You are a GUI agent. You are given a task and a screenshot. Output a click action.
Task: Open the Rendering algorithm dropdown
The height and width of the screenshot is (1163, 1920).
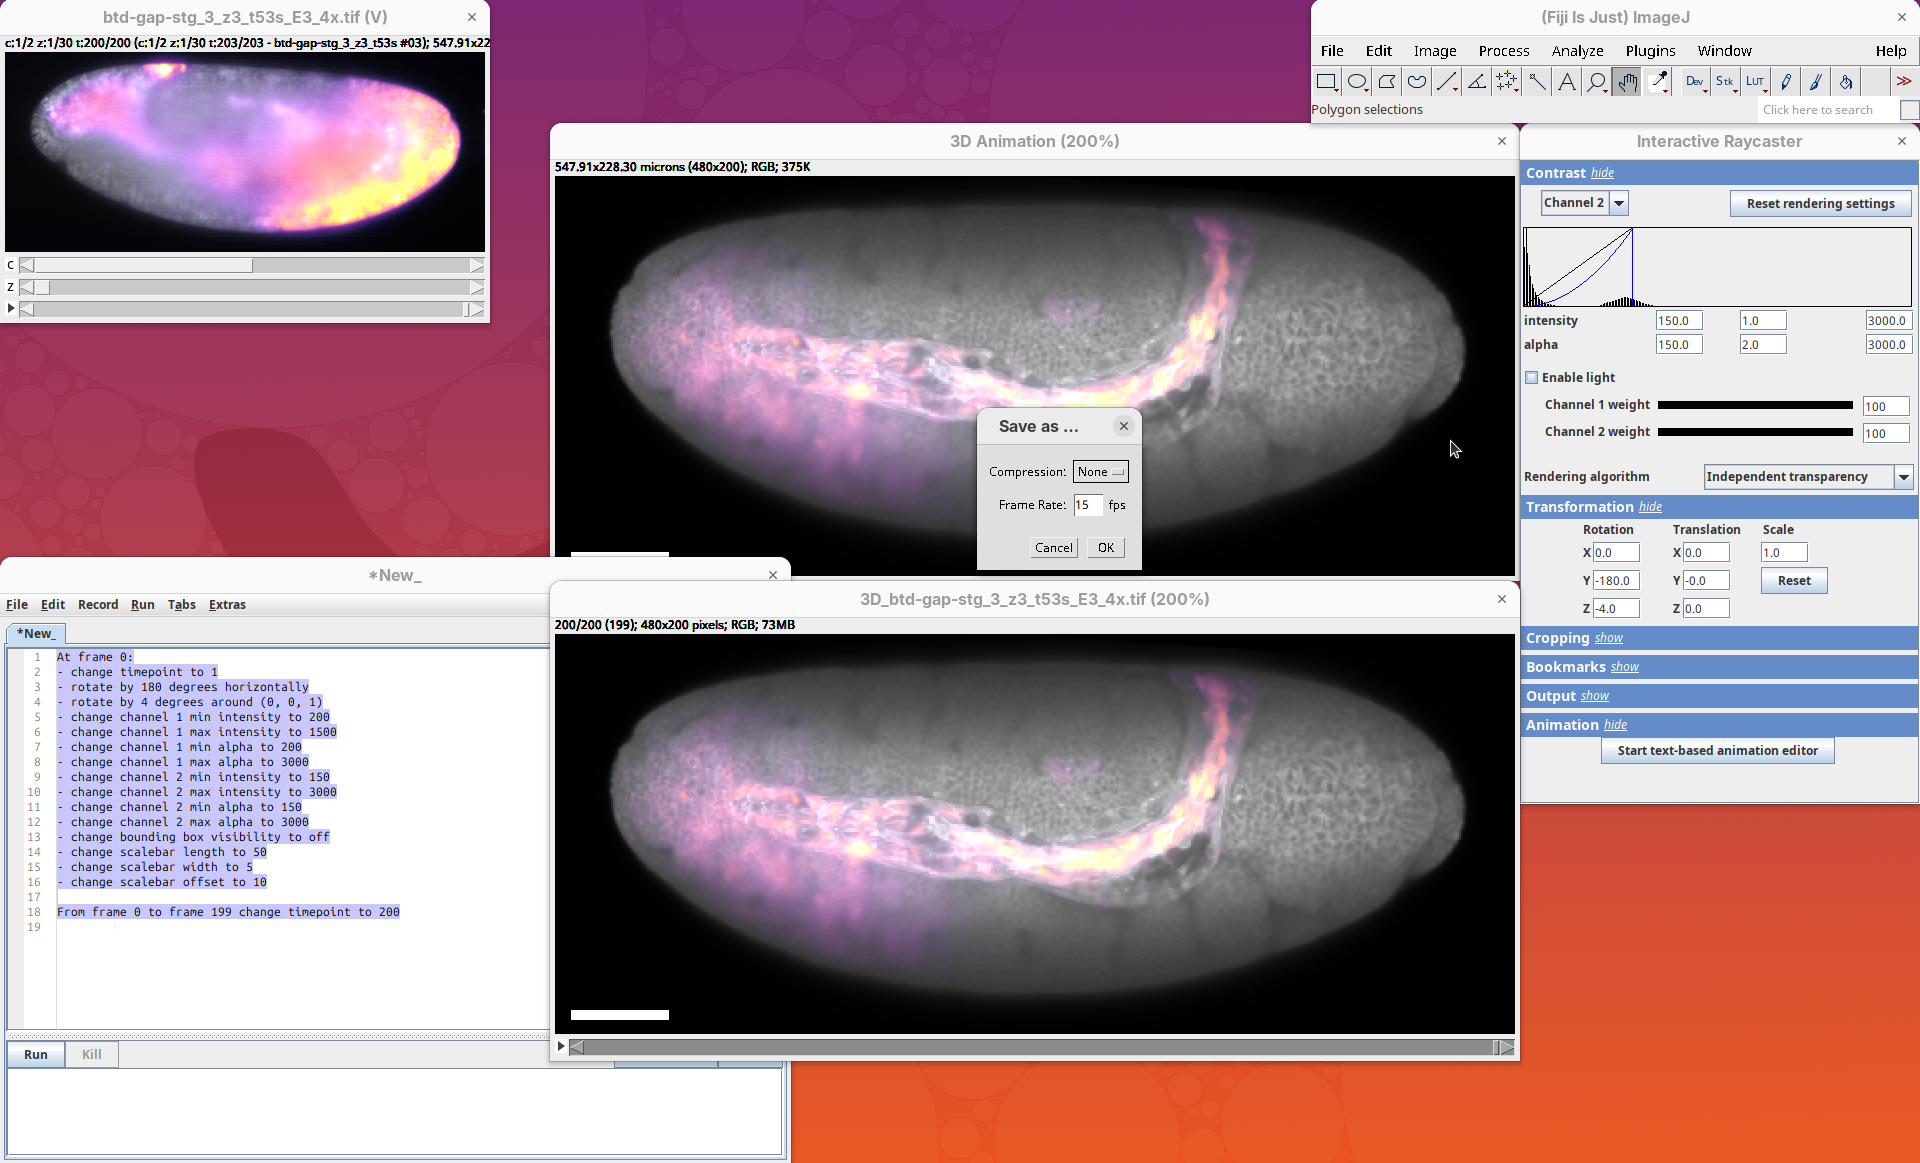click(1904, 477)
